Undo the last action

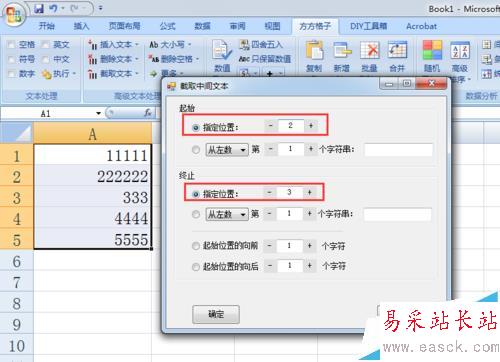pos(53,8)
